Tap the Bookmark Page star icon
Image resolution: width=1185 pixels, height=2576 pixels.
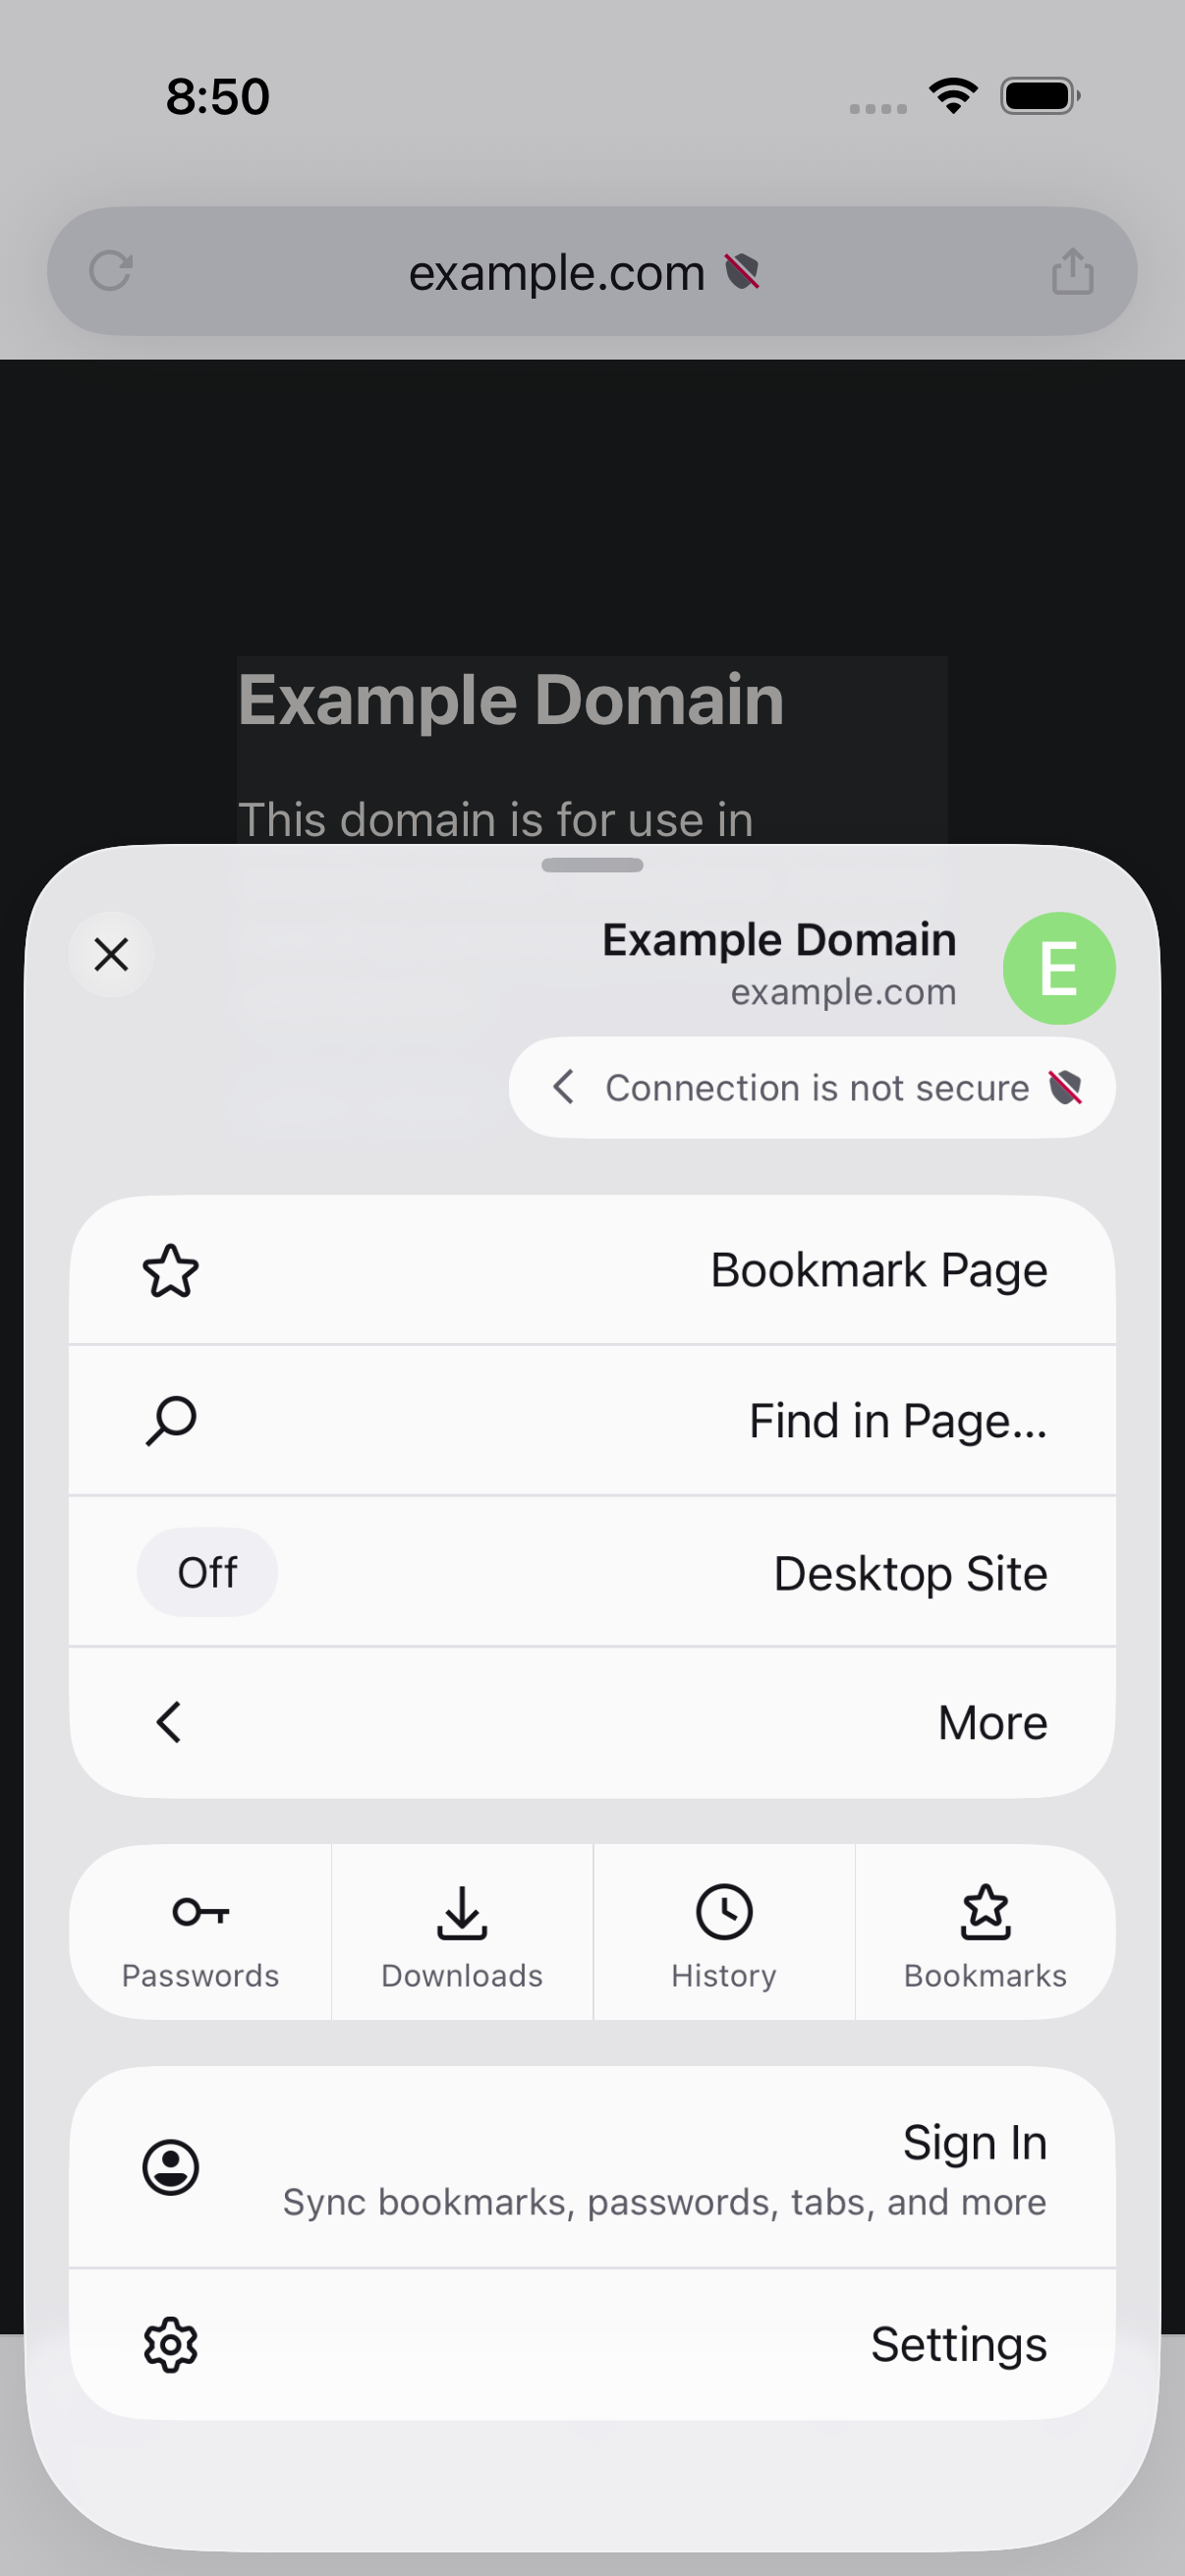[171, 1271]
